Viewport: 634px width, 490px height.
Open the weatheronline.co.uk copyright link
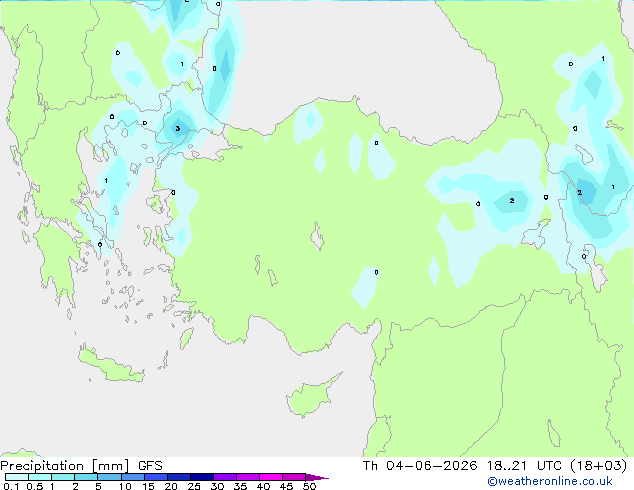pyautogui.click(x=550, y=481)
